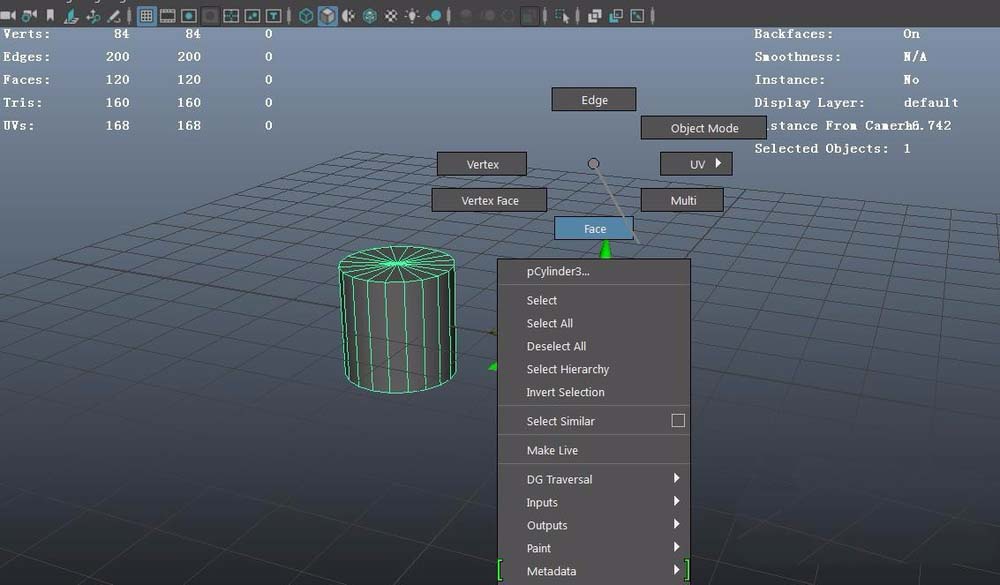Click the isolate select icon
This screenshot has width=1000, height=585.
click(x=563, y=16)
